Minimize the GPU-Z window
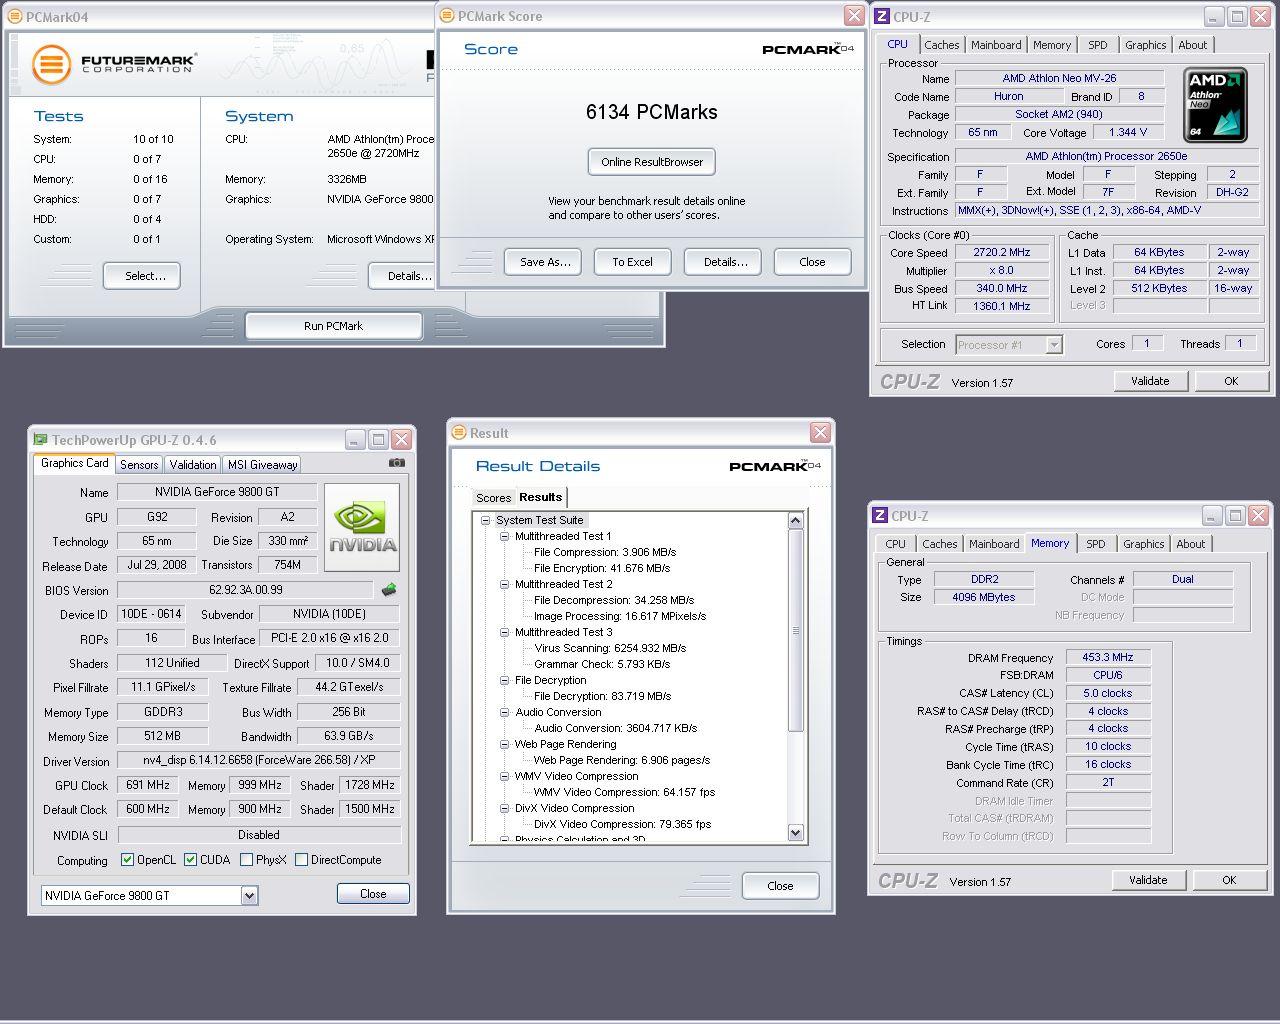 [355, 439]
